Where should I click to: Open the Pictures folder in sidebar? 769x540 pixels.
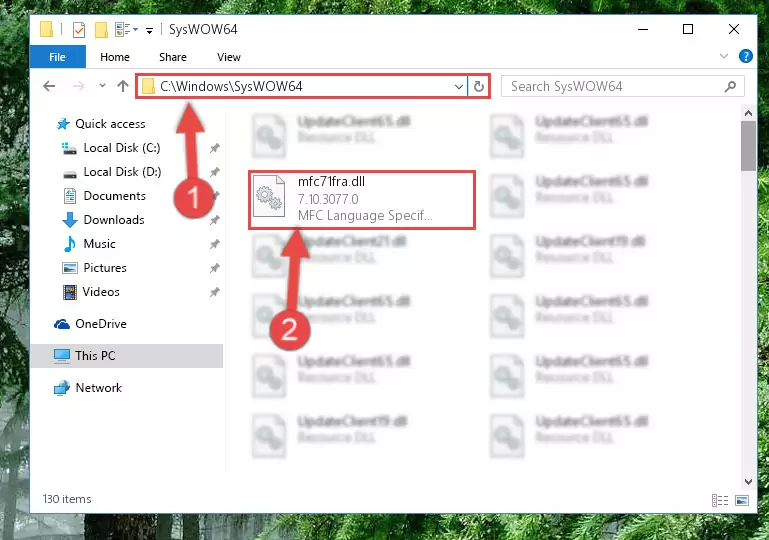point(105,268)
